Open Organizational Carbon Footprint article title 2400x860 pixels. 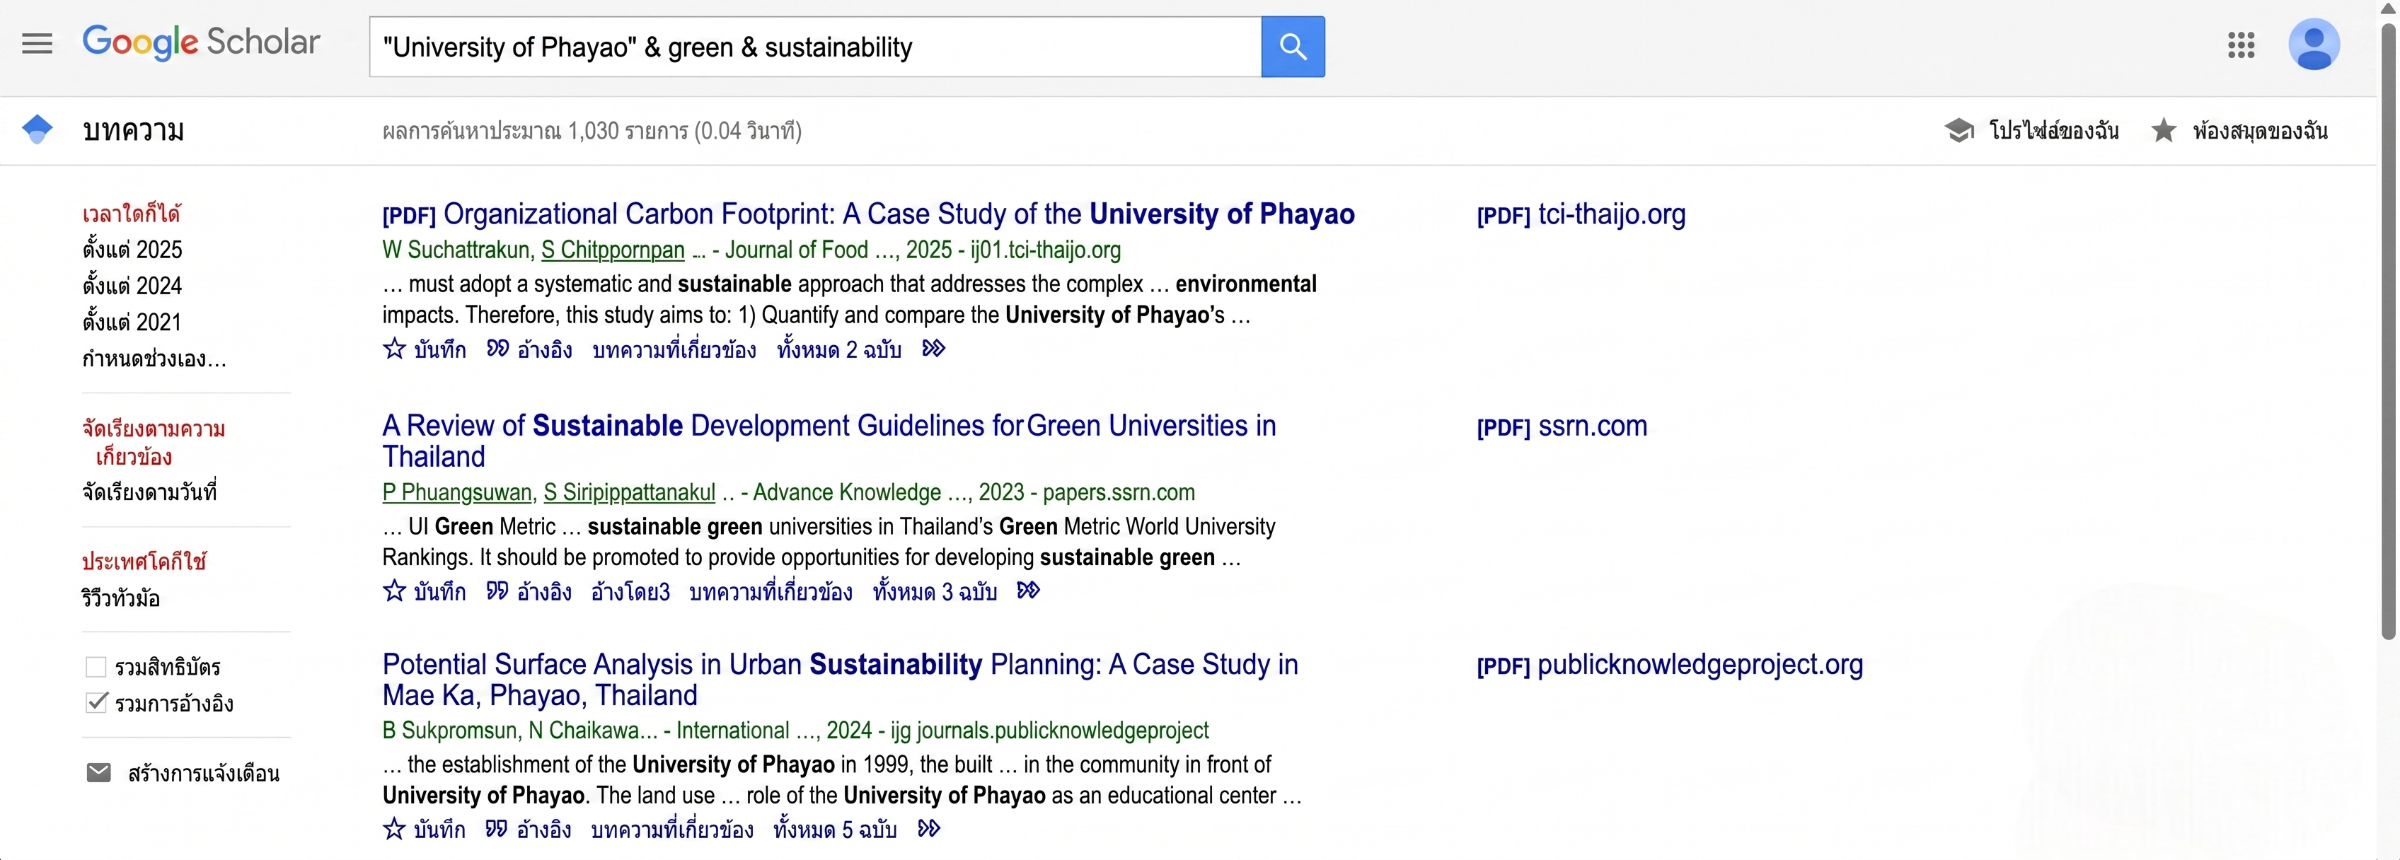[x=868, y=214]
